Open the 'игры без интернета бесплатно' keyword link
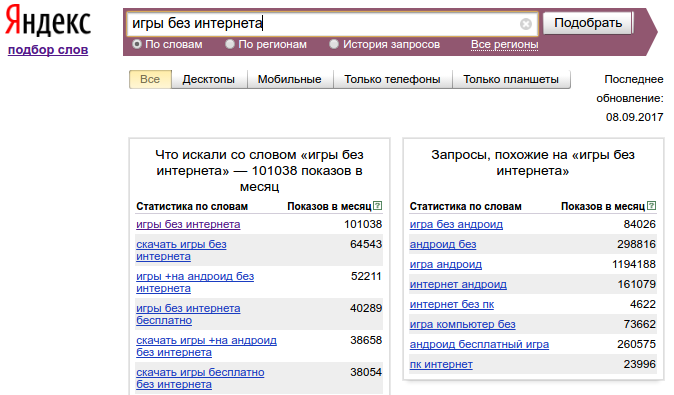The image size is (674, 395). [x=188, y=314]
